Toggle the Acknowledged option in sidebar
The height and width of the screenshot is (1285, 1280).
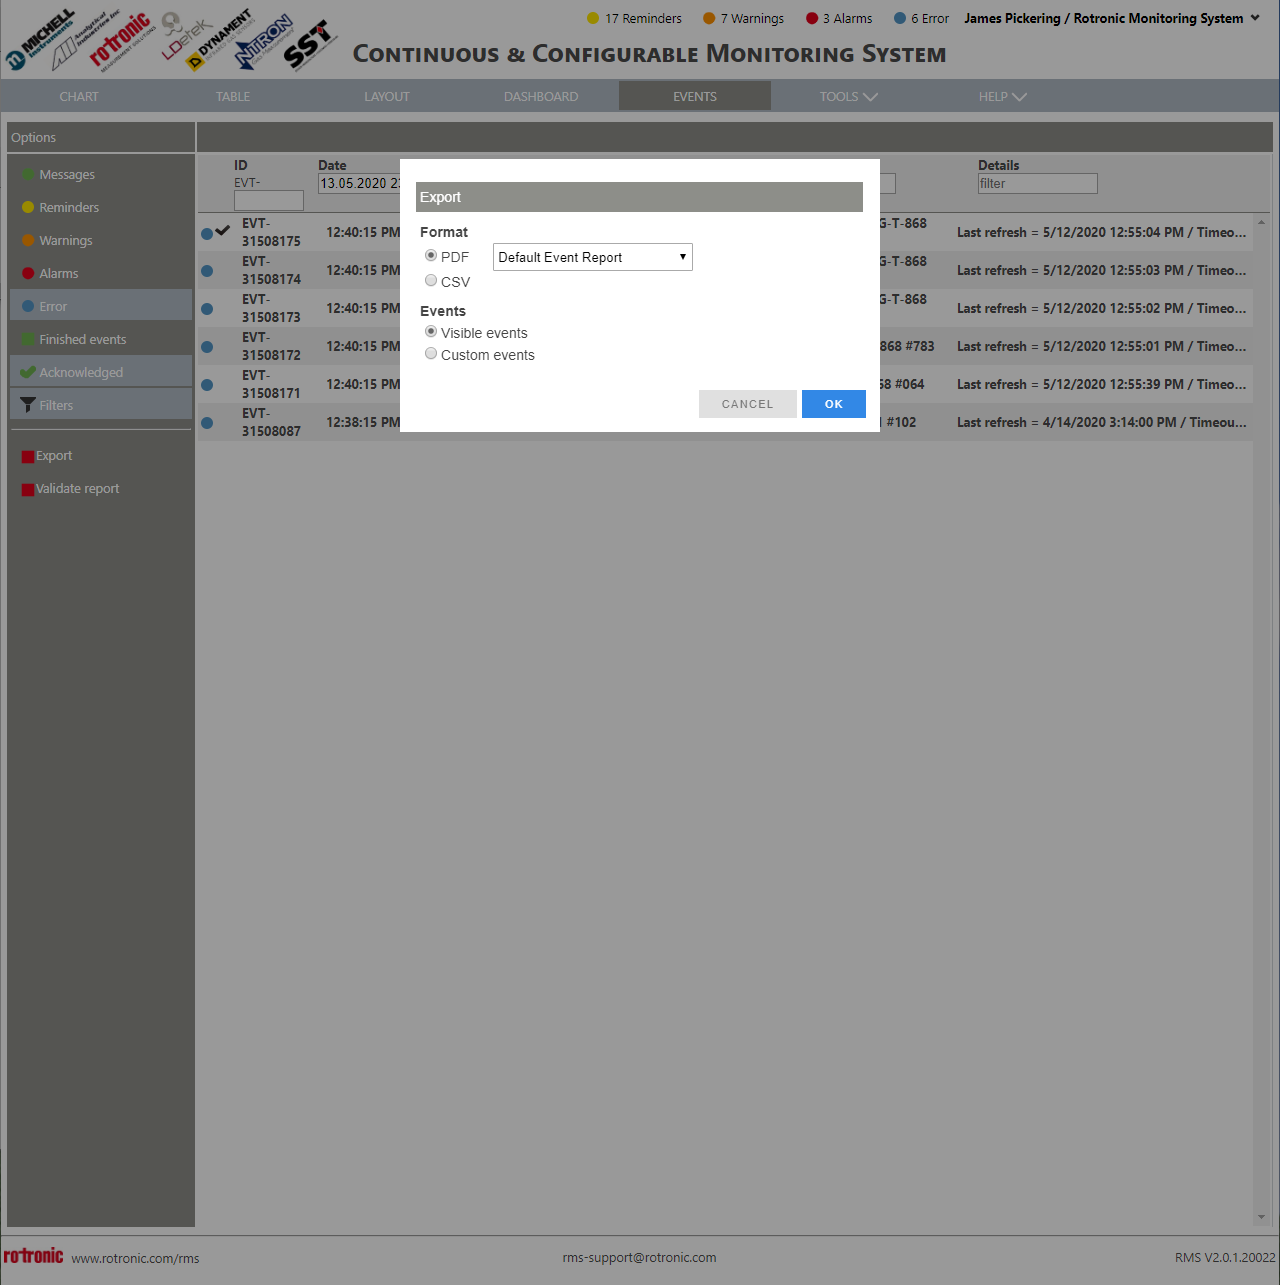coord(101,372)
